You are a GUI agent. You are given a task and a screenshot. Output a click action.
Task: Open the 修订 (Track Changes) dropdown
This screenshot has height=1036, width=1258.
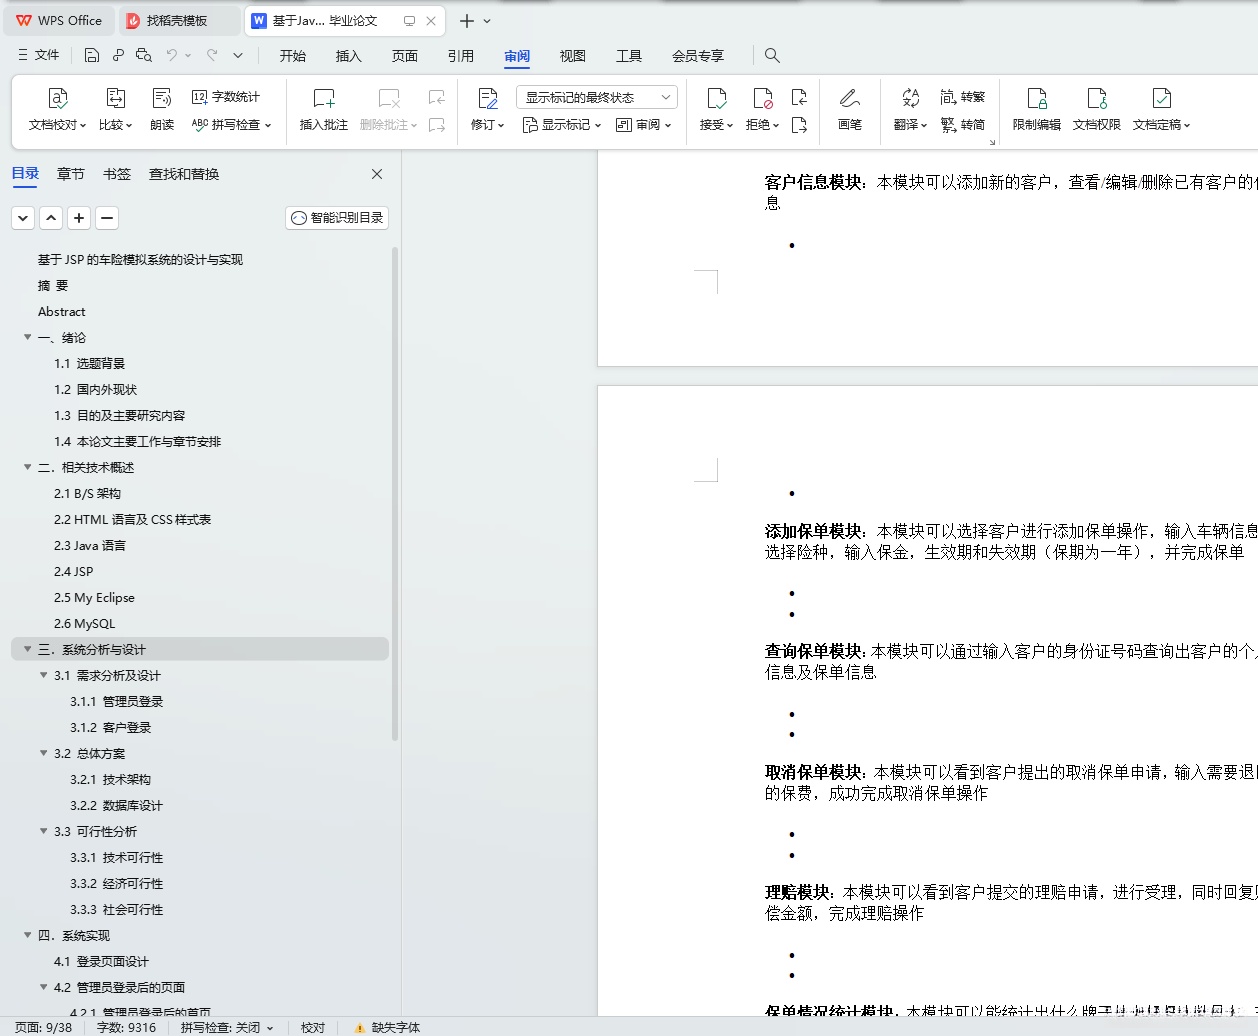pos(487,106)
